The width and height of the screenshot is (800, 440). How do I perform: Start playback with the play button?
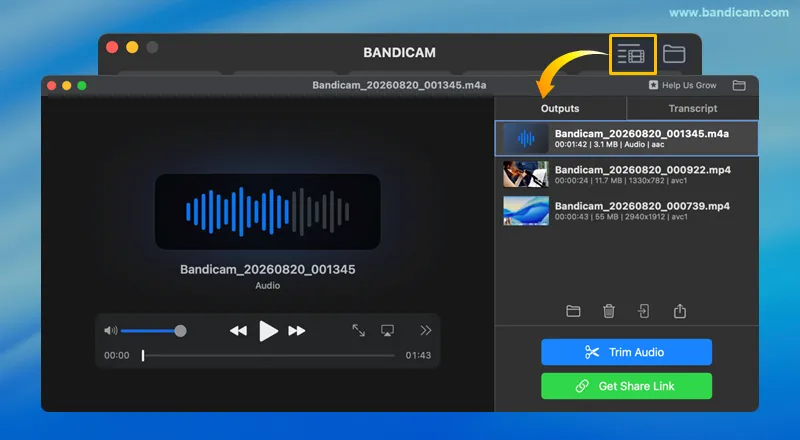click(268, 331)
